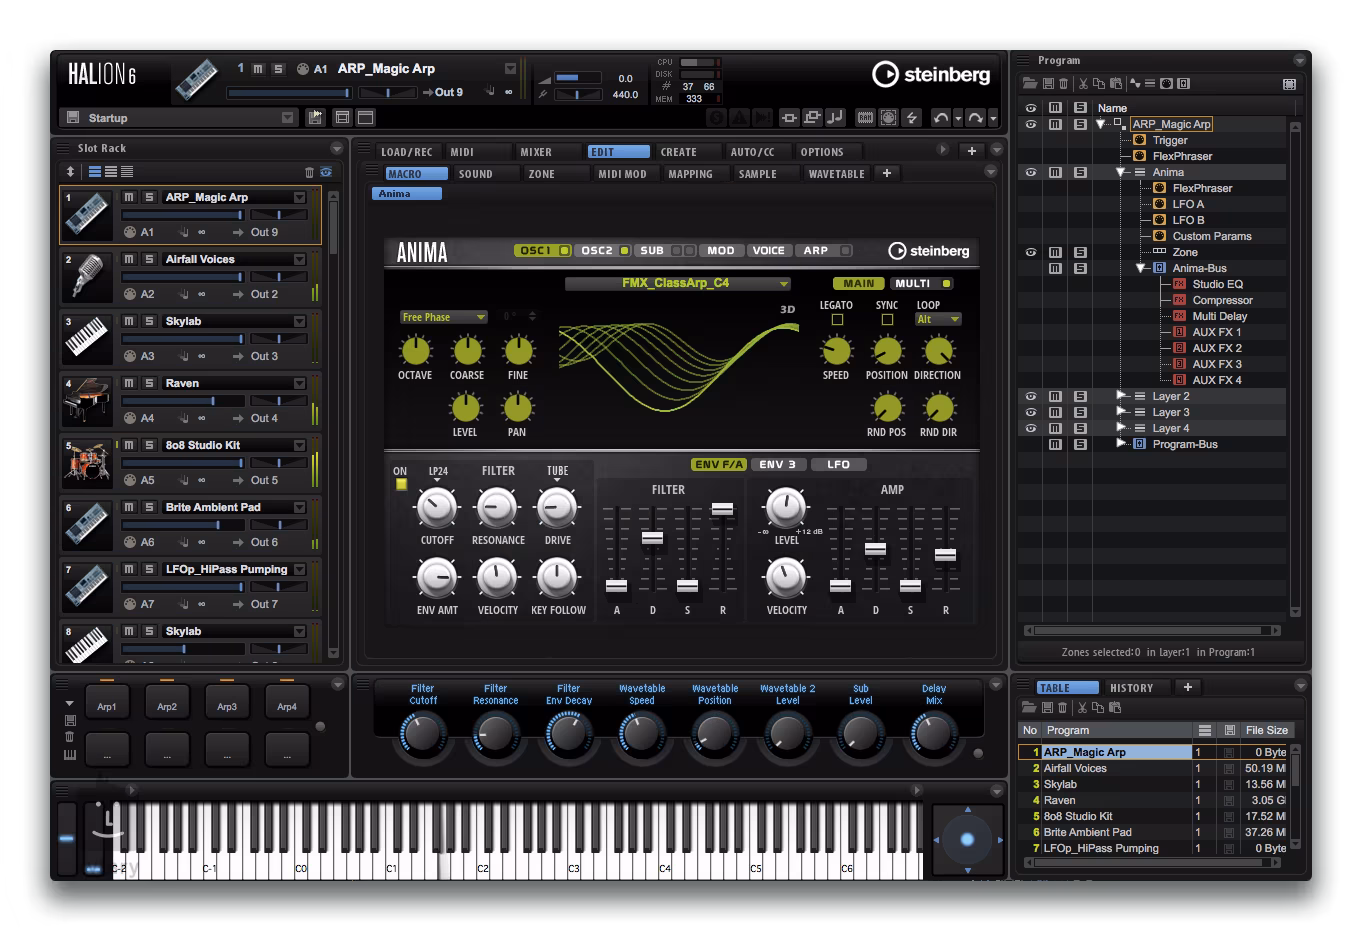
Task: Enable the Legato checkbox in oscillator section
Action: coord(837,320)
